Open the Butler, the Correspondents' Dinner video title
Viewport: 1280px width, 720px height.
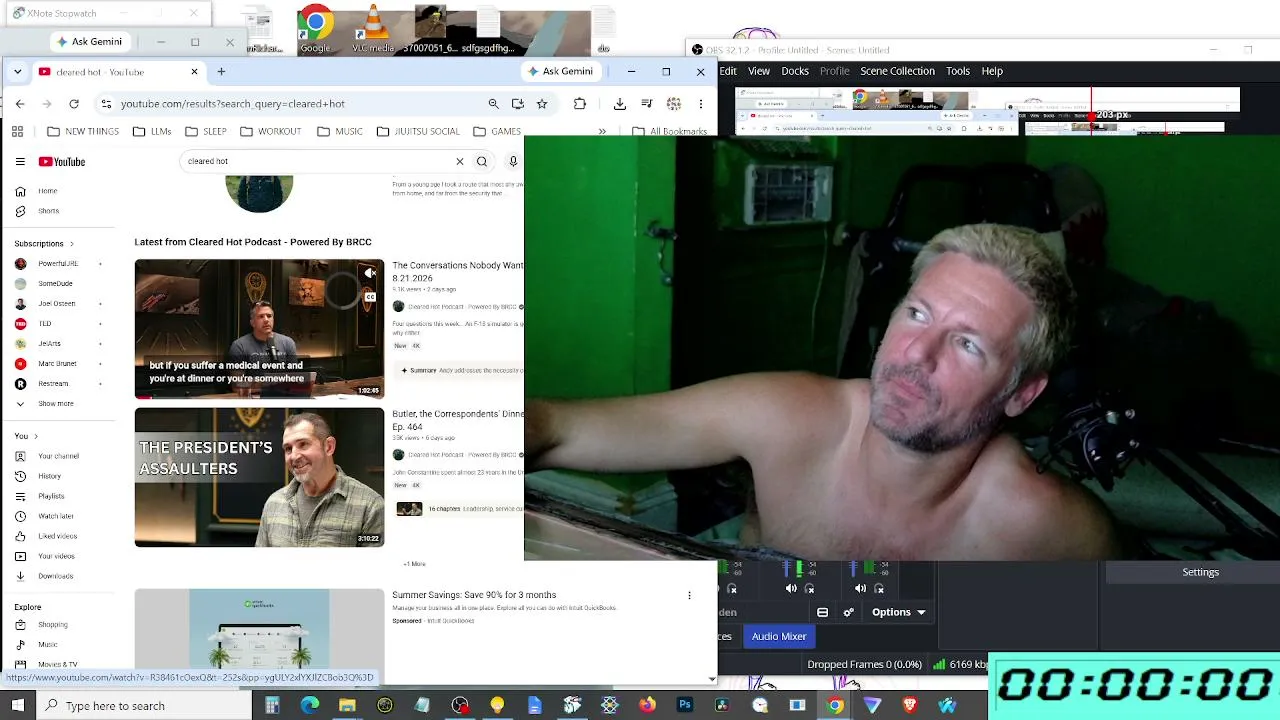click(x=458, y=420)
